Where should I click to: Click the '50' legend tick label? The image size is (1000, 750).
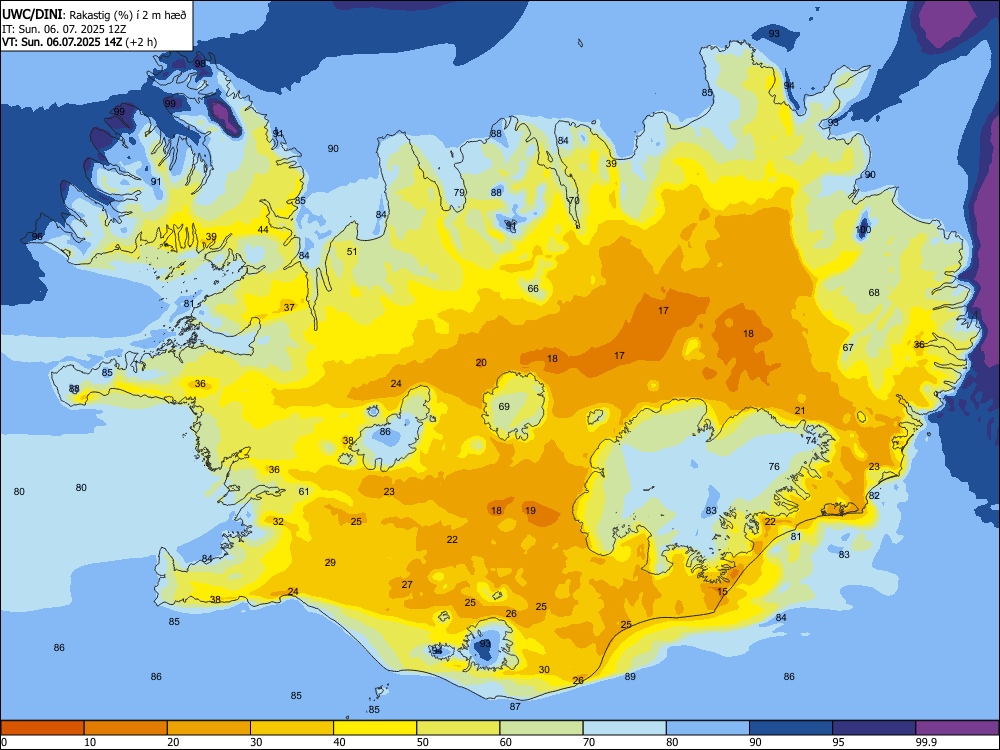[x=422, y=742]
